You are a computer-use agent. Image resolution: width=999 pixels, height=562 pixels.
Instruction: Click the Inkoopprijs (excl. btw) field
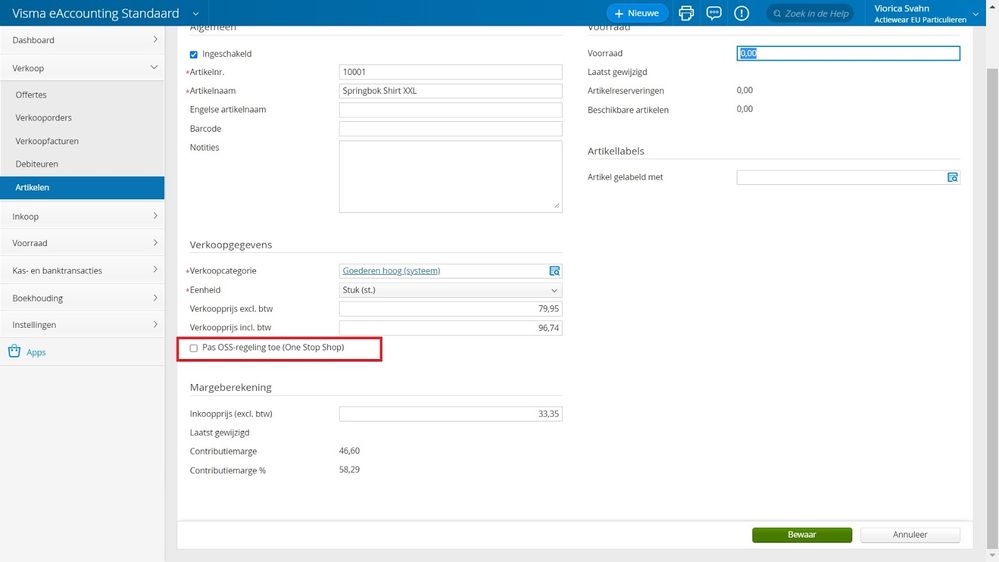[450, 414]
